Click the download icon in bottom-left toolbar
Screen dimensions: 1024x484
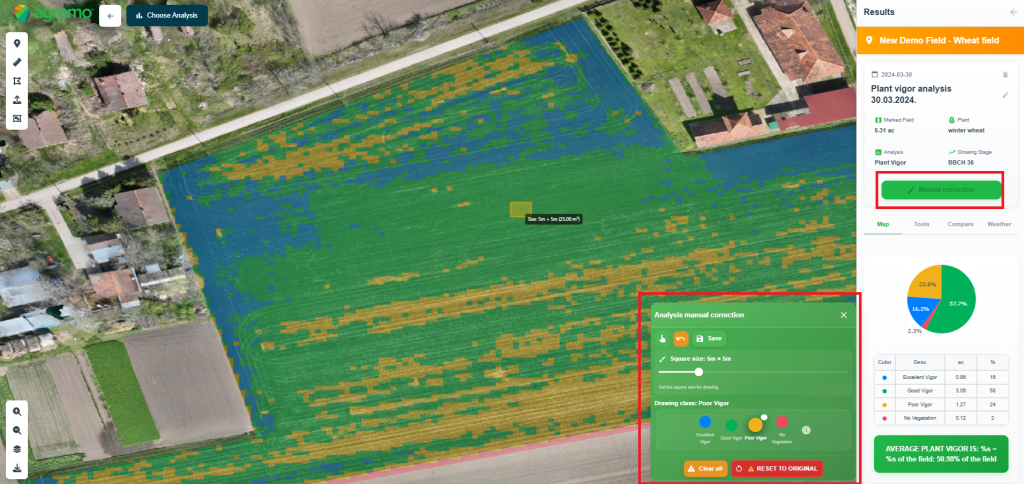17,468
